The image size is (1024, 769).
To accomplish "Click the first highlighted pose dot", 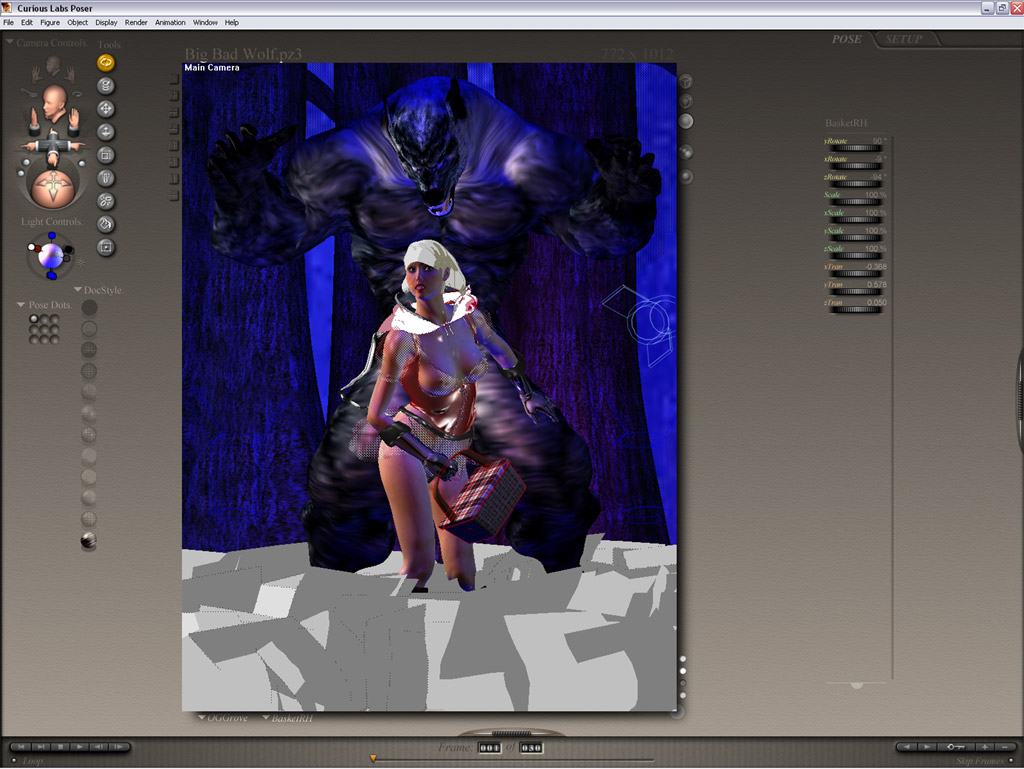I will click(34, 319).
